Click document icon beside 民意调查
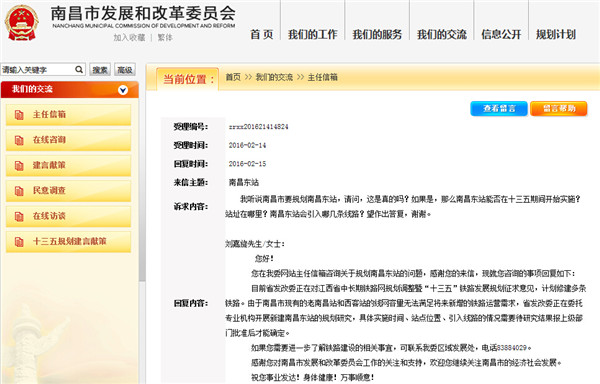The width and height of the screenshot is (600, 384). click(19, 191)
